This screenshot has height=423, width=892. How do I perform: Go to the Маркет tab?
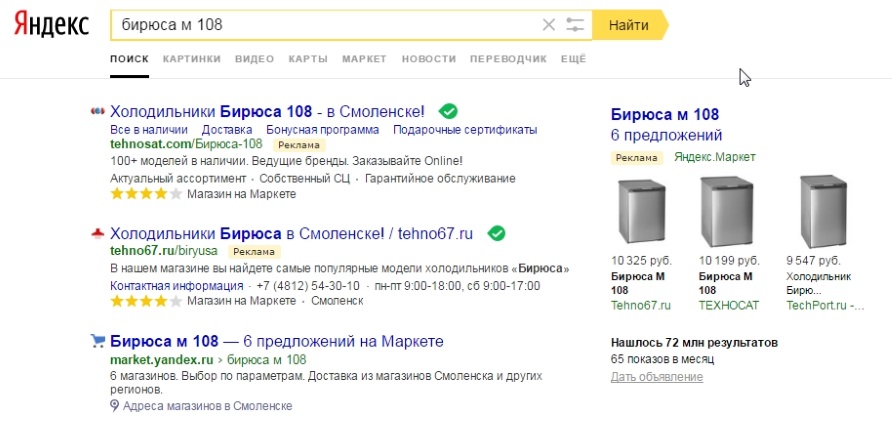click(364, 59)
